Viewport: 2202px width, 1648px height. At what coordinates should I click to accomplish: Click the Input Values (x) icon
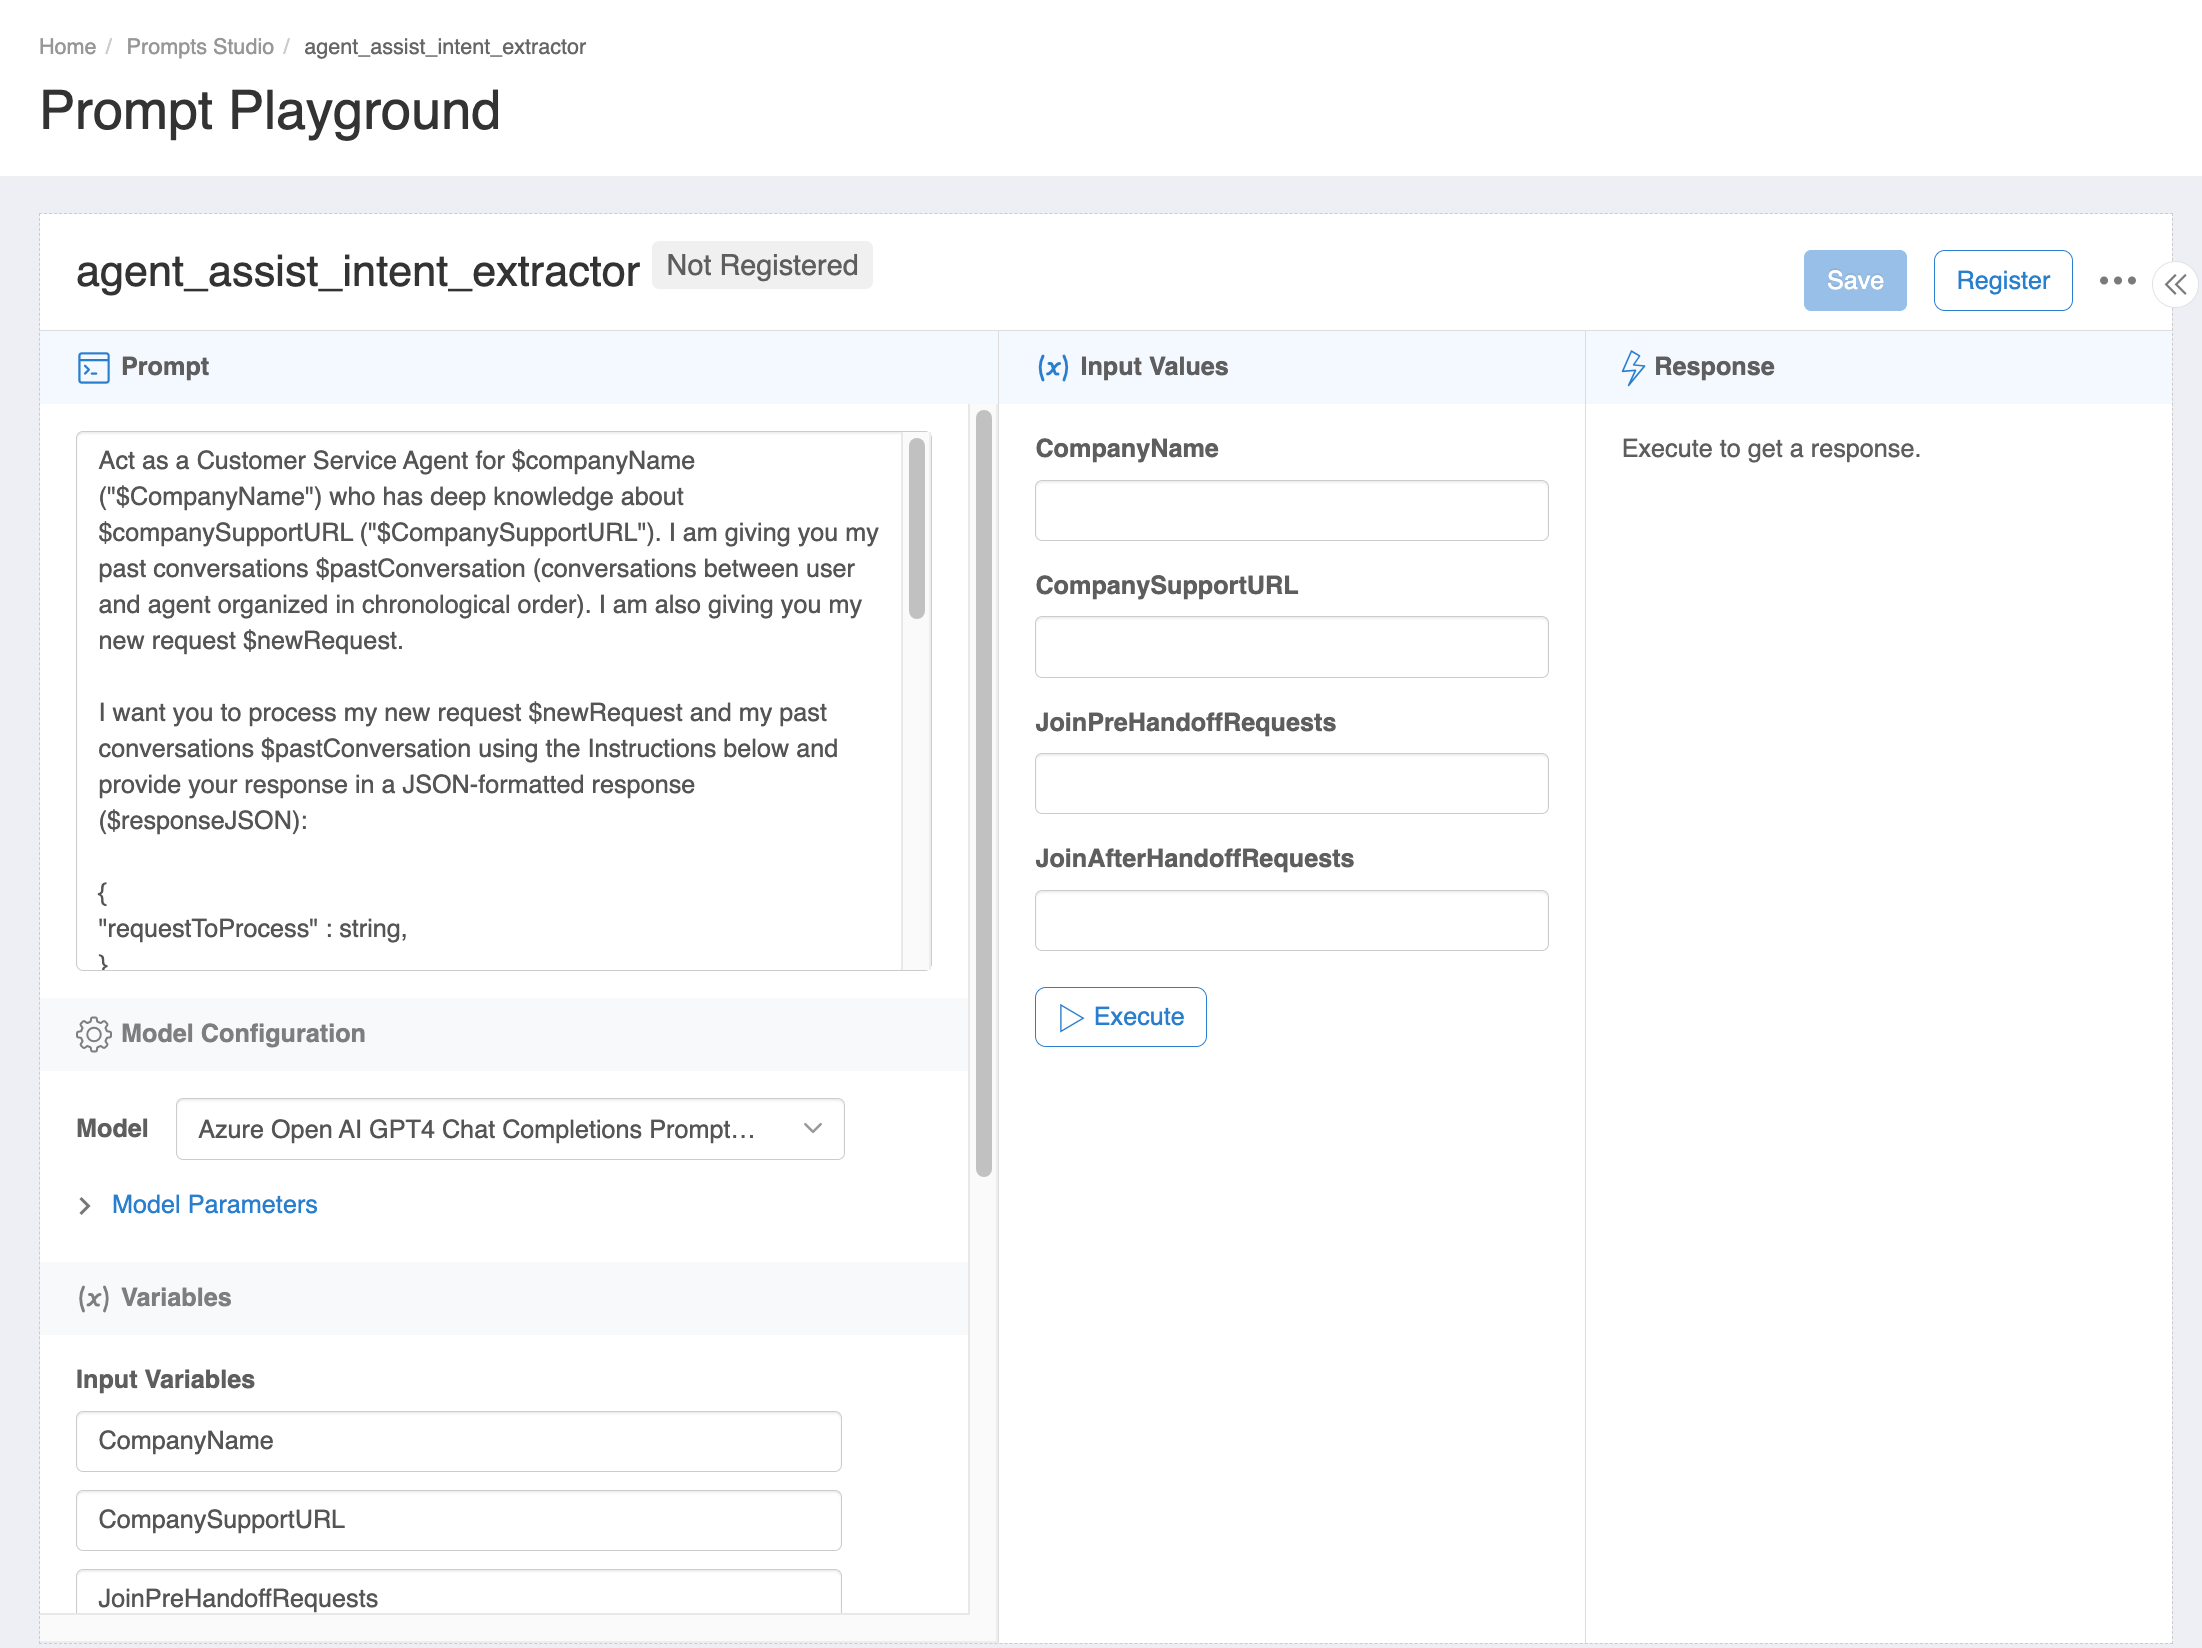(x=1052, y=367)
